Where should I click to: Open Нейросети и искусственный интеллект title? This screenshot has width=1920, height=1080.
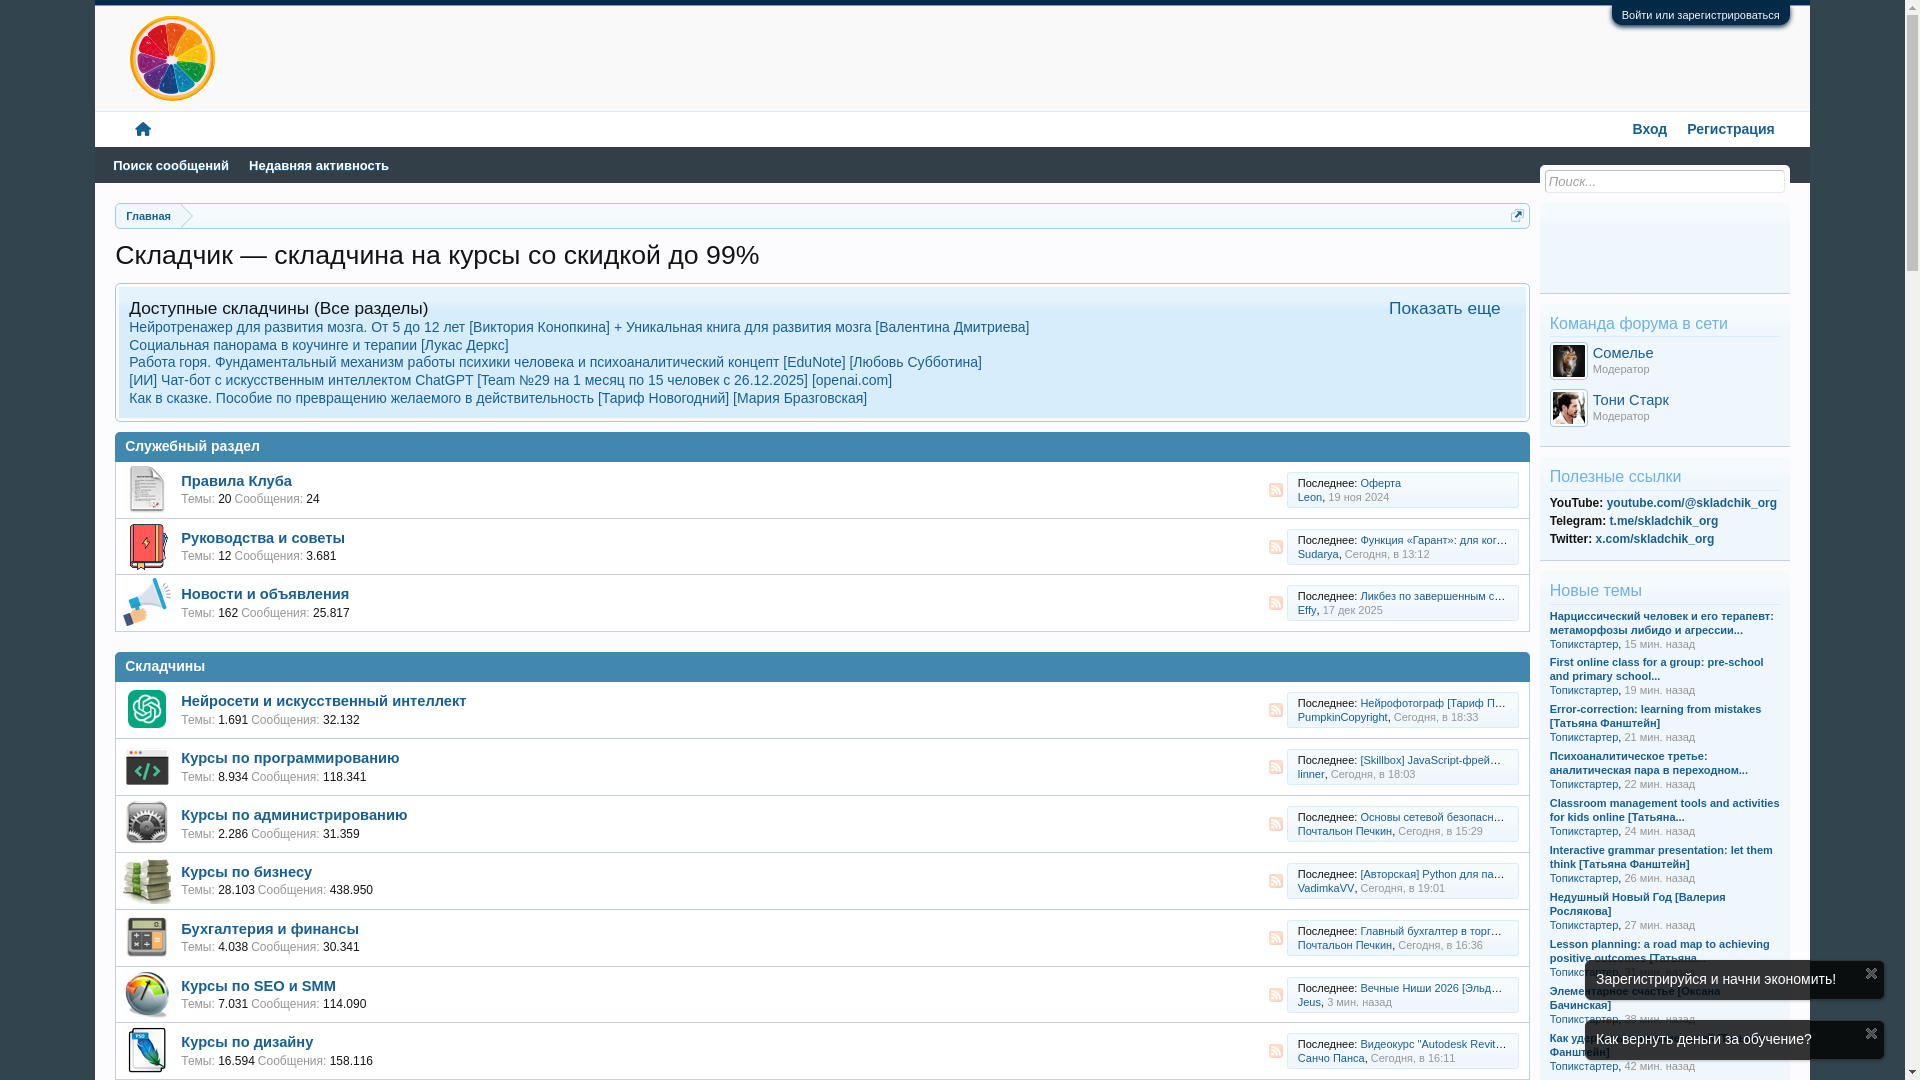[323, 701]
